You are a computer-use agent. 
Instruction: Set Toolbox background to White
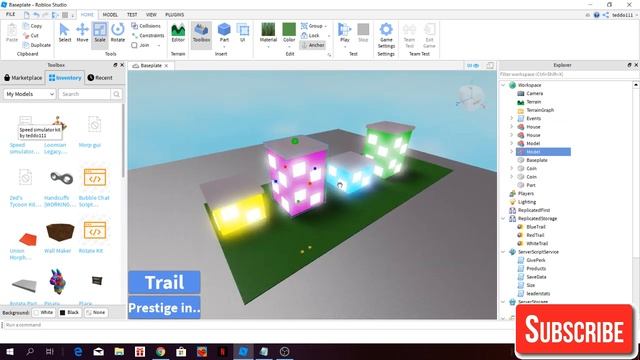pyautogui.click(x=43, y=313)
